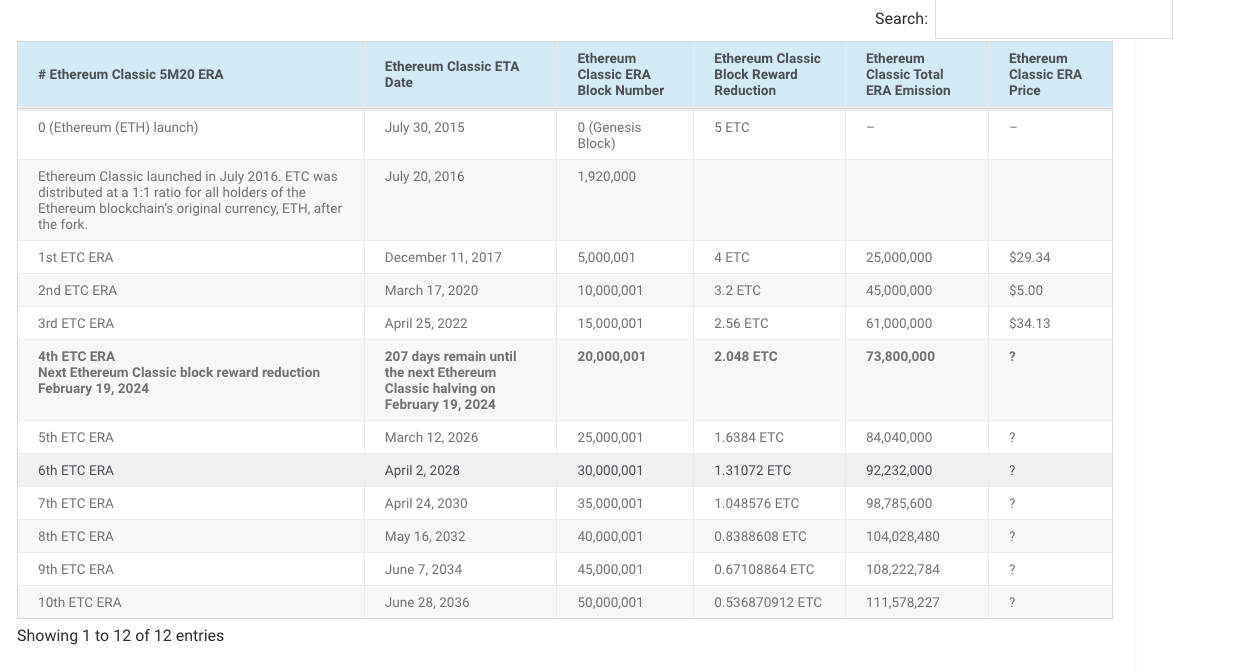Select the '84,040,000' emission cell
The width and height of the screenshot is (1254, 670).
coord(917,437)
